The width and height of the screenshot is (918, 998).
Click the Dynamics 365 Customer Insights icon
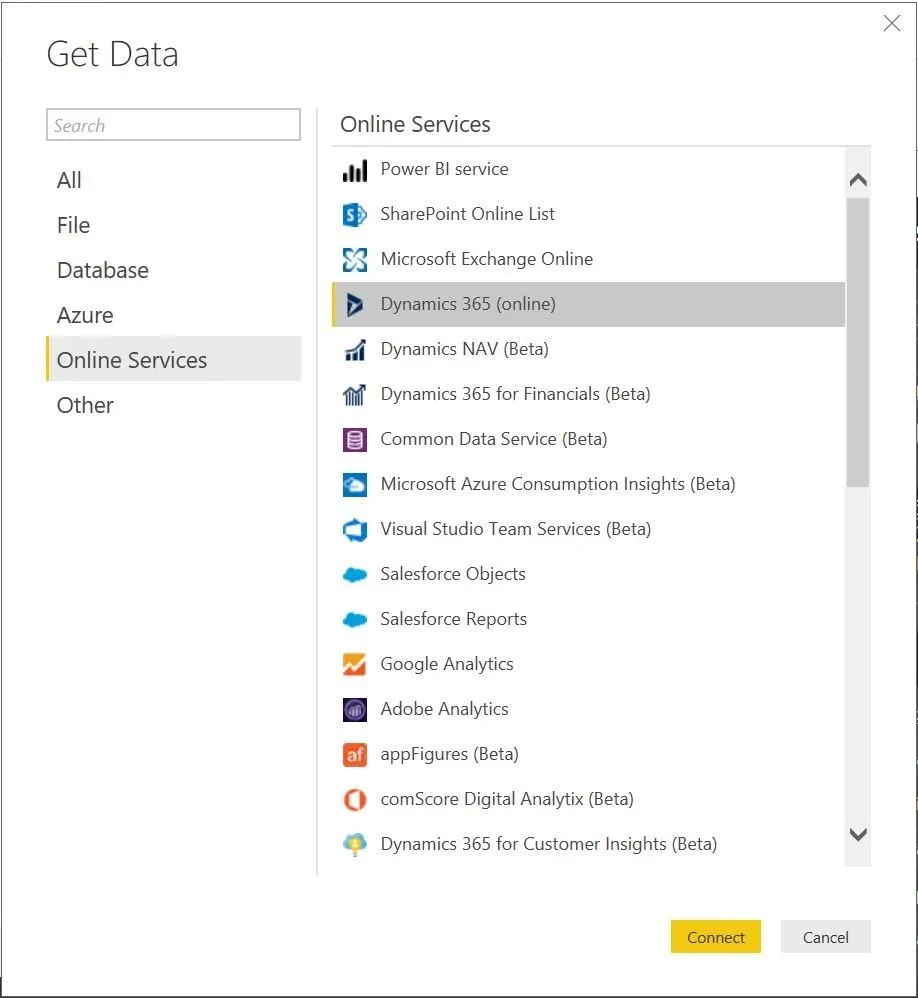click(355, 845)
